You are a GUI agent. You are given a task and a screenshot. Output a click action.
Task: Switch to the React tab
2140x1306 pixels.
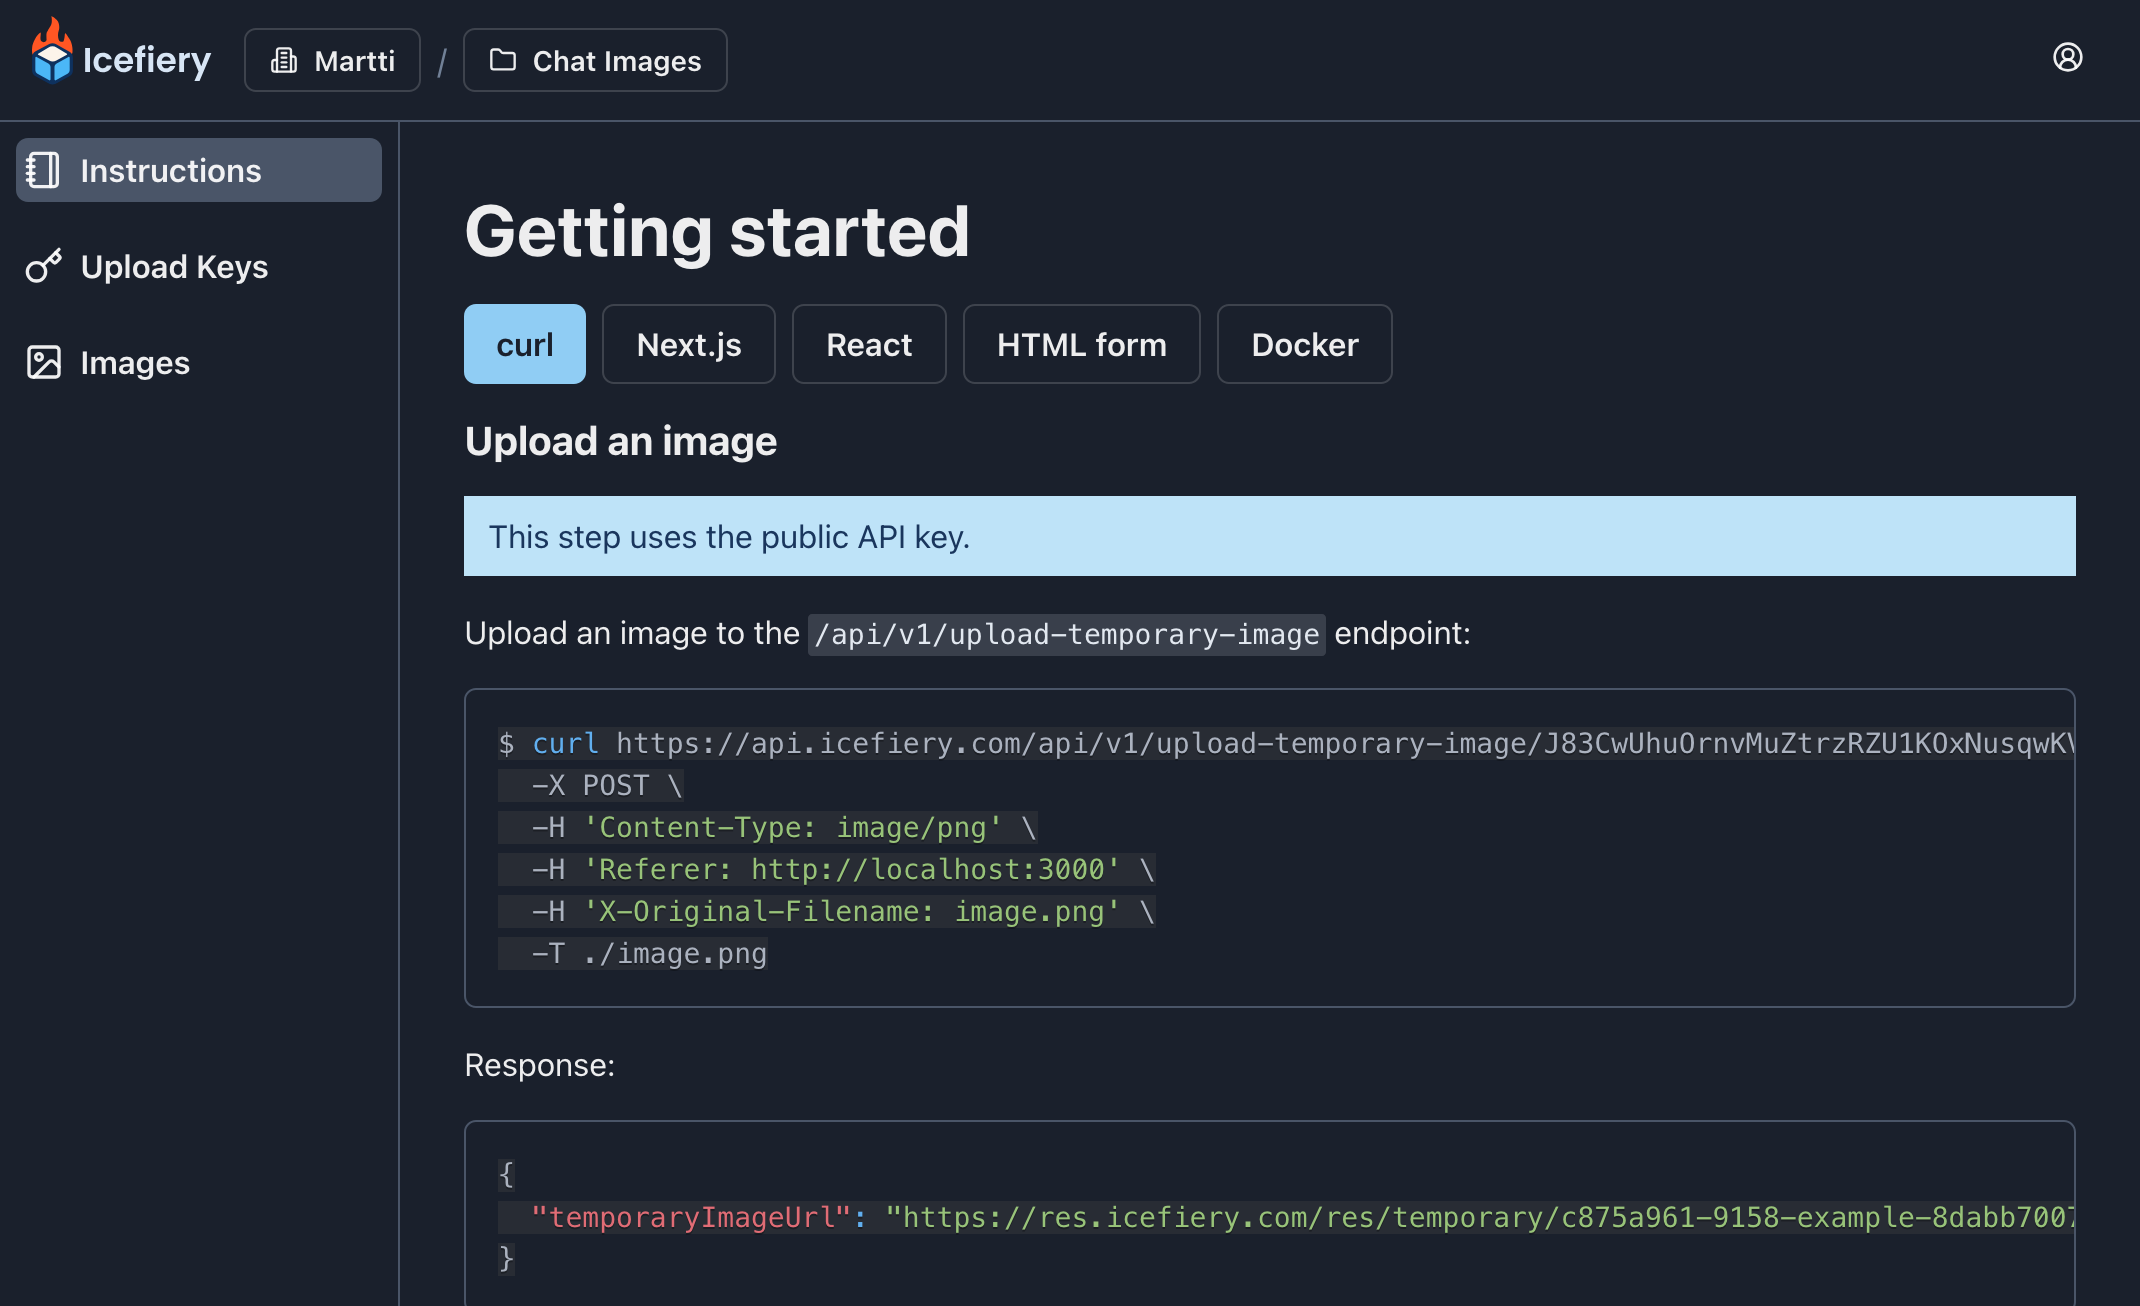[869, 344]
